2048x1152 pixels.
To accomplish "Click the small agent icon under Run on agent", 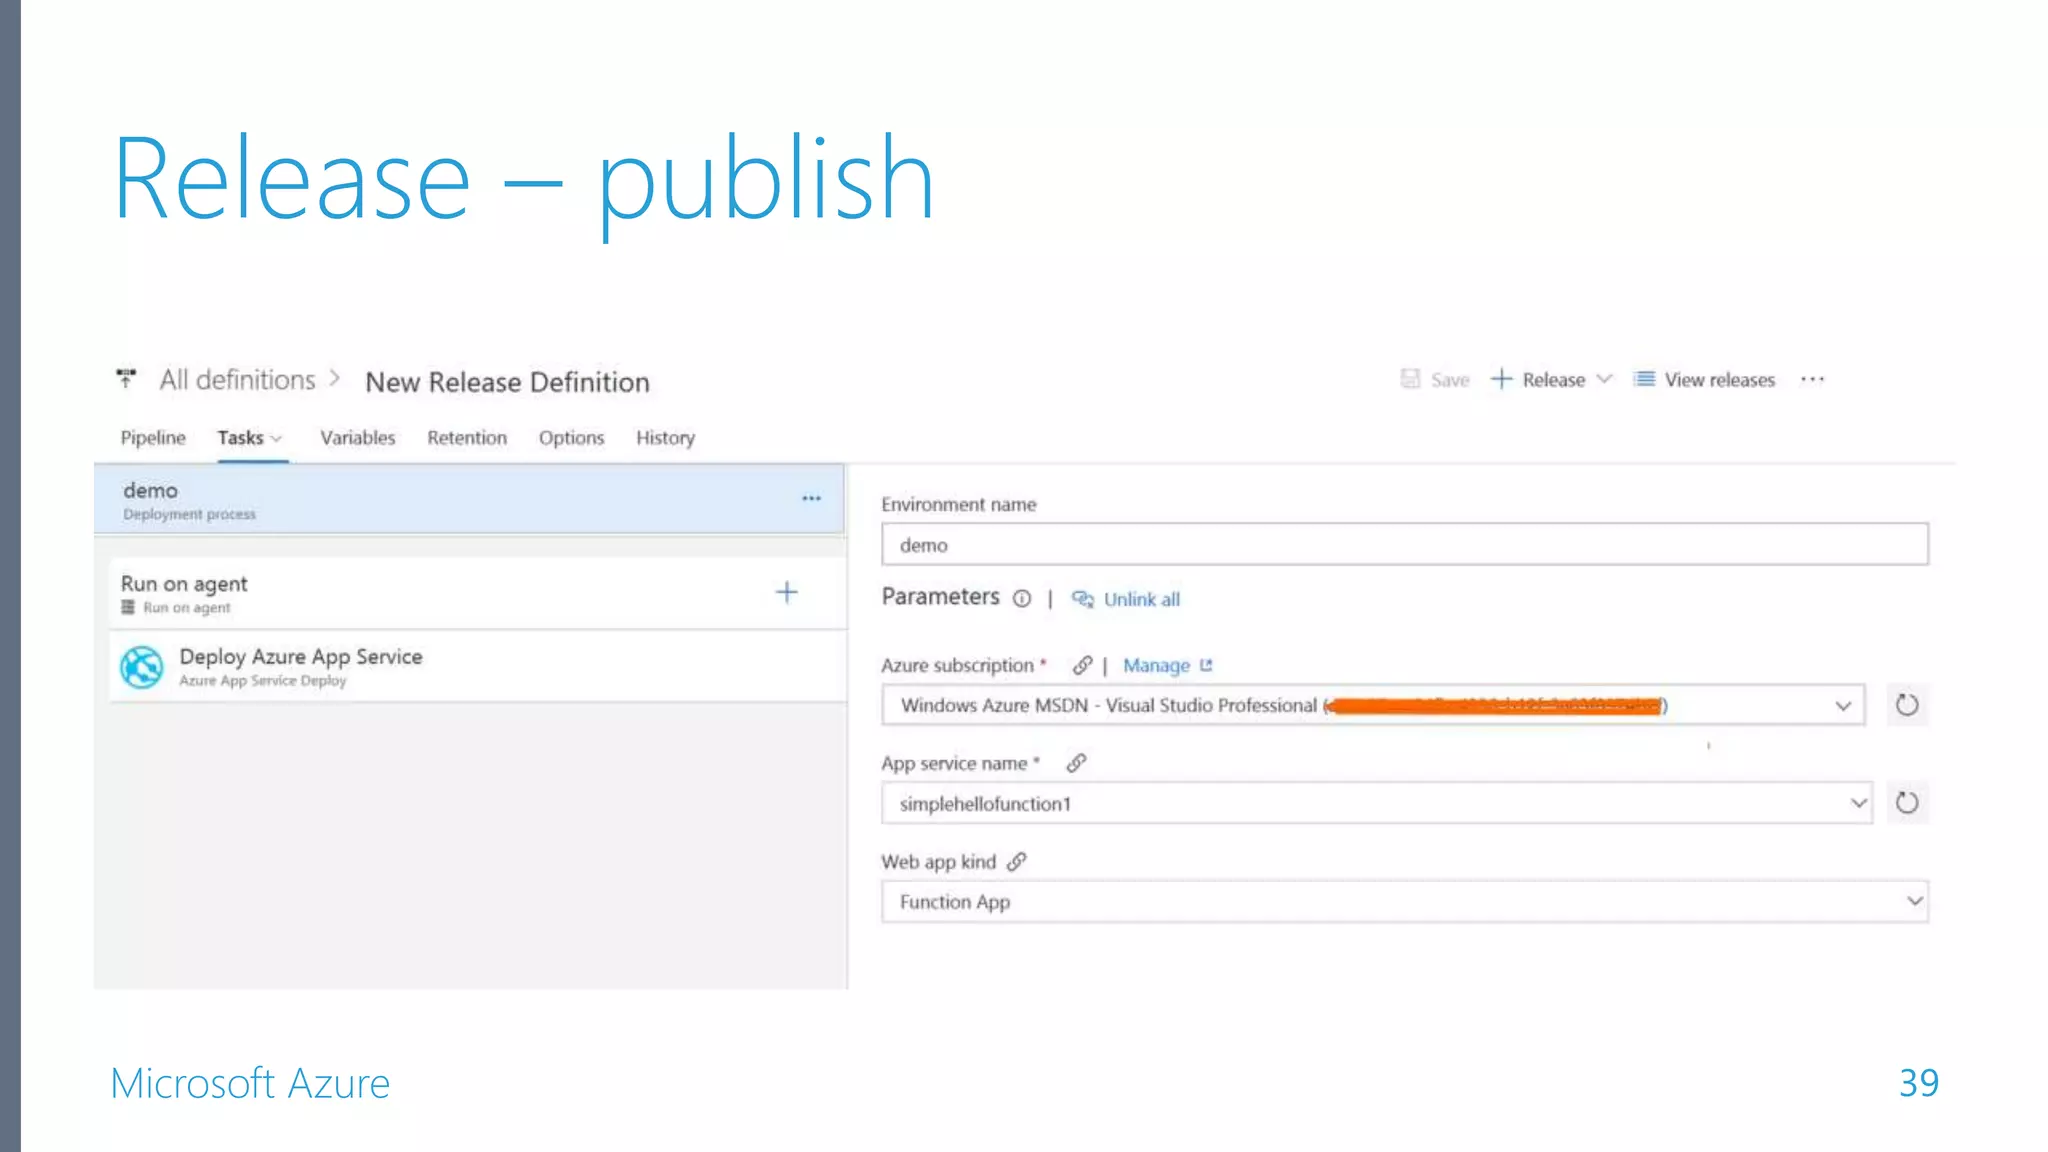I will (x=128, y=607).
